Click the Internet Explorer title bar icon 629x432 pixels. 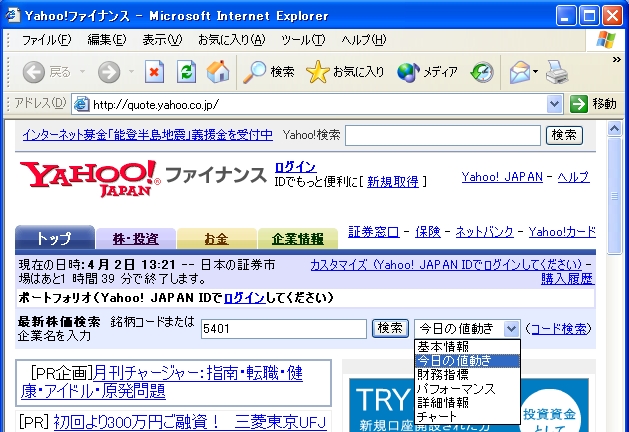(x=12, y=15)
